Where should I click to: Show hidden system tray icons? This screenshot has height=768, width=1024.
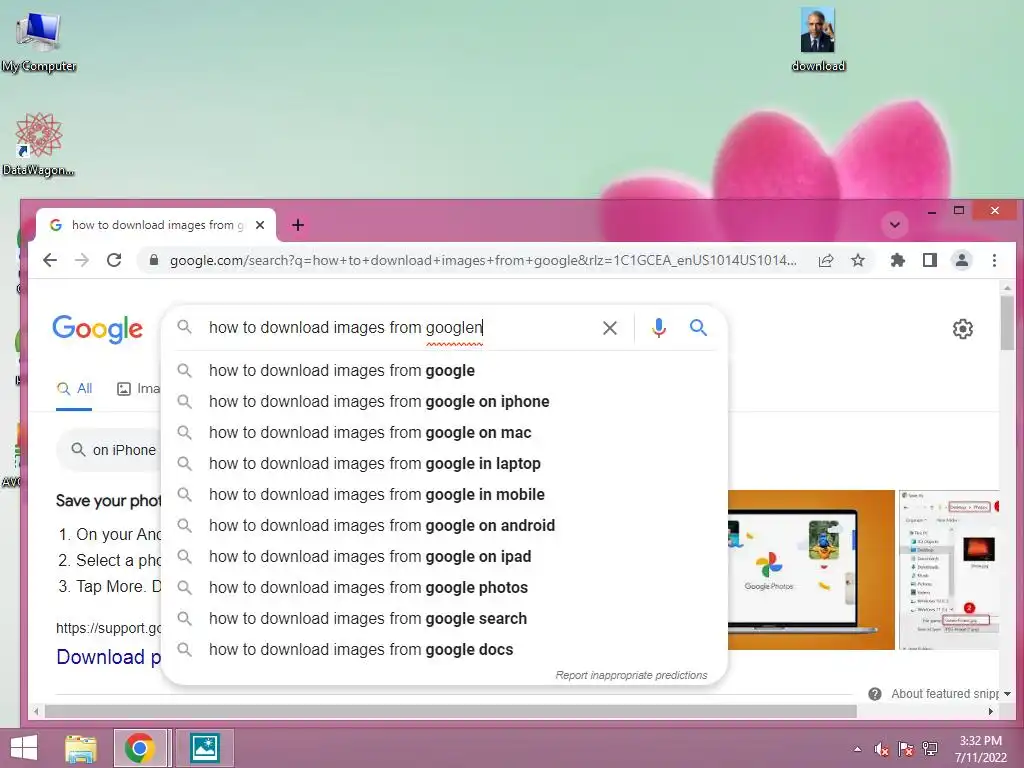857,750
